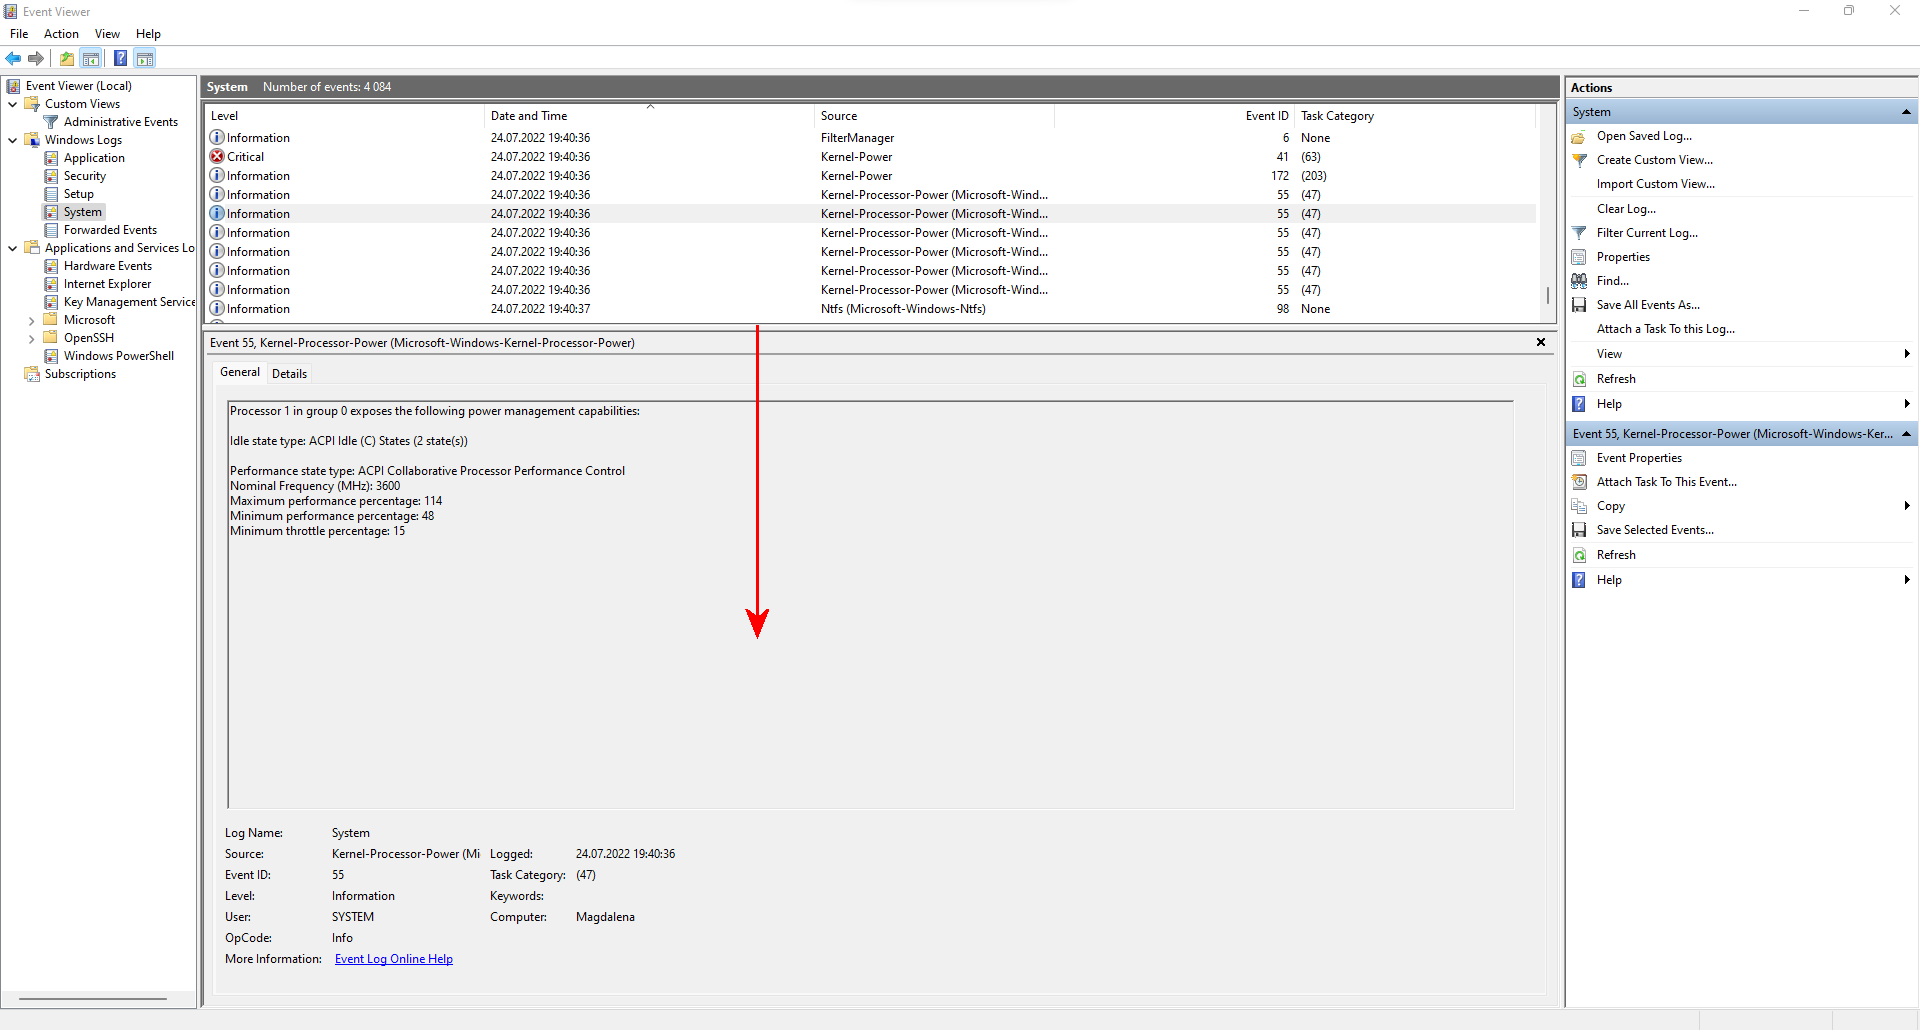Toggle the Show/Hide Action Pane toolbar icon
1920x1030 pixels.
(145, 58)
